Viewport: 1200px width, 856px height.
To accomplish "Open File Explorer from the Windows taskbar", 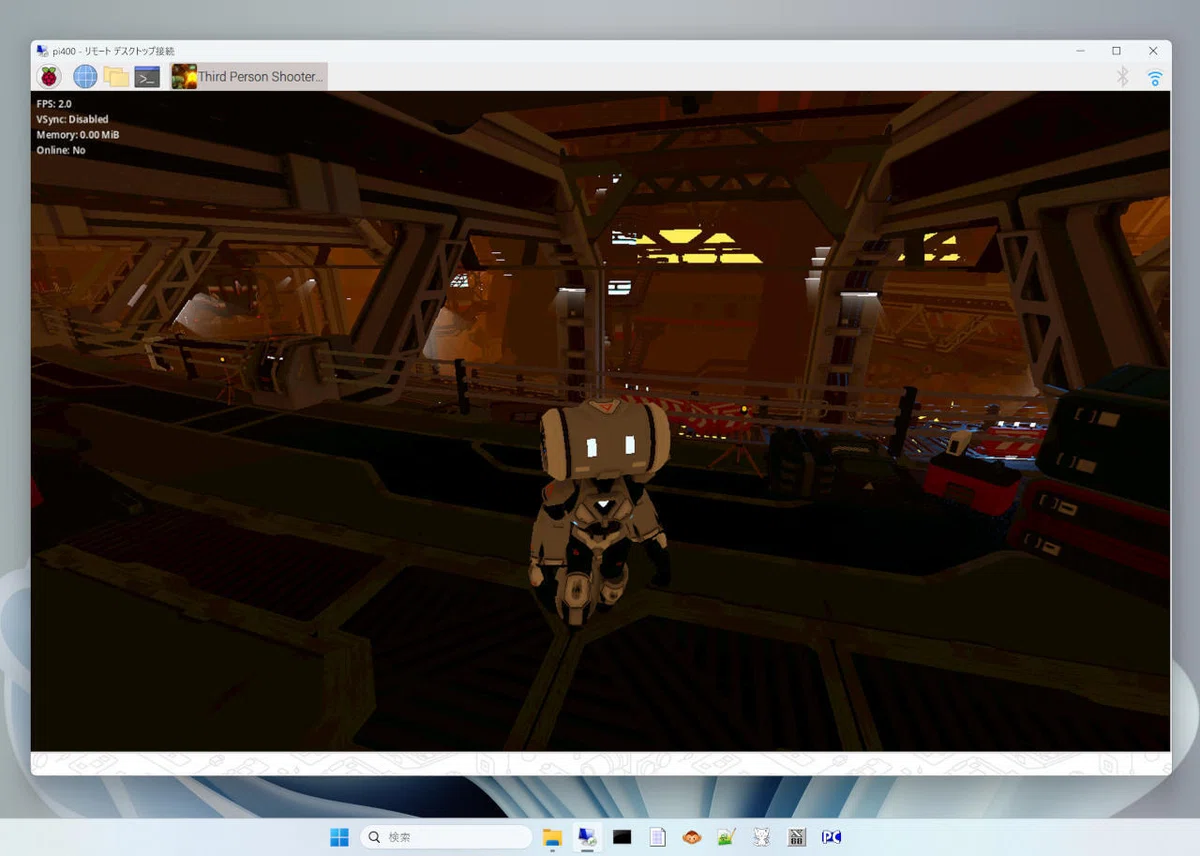I will click(552, 837).
